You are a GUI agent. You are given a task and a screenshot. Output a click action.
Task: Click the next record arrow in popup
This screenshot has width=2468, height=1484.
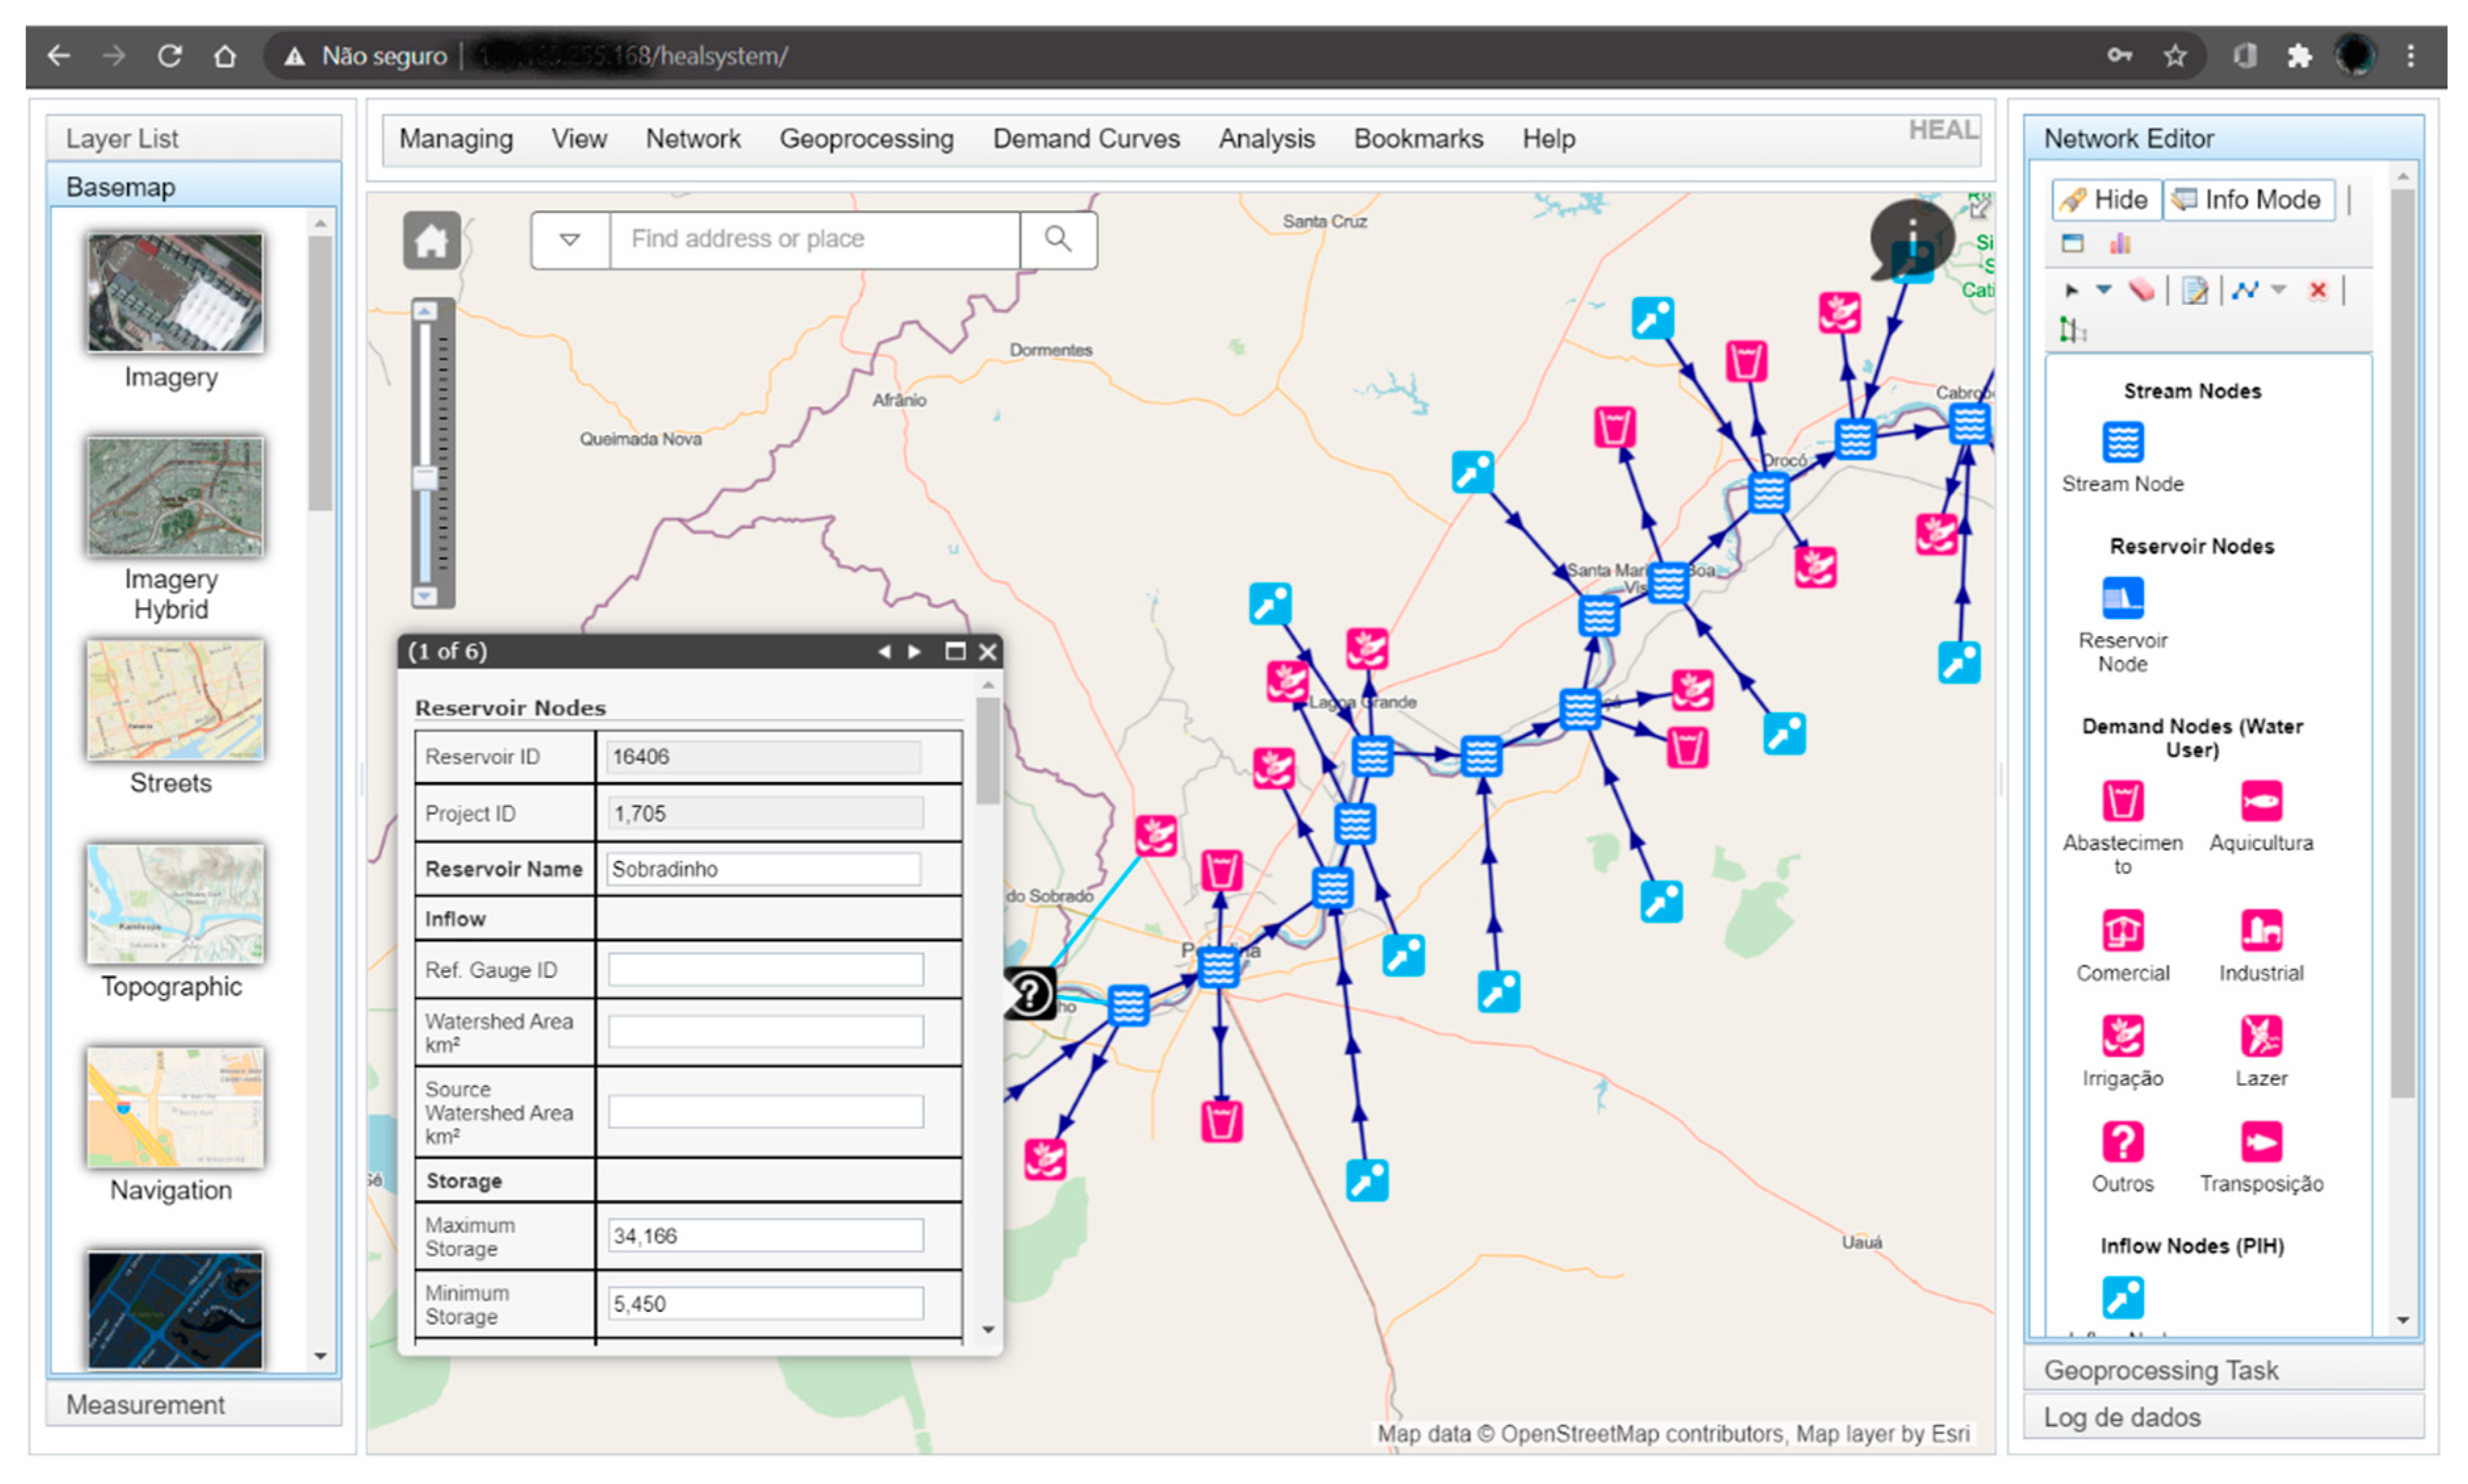(x=915, y=651)
